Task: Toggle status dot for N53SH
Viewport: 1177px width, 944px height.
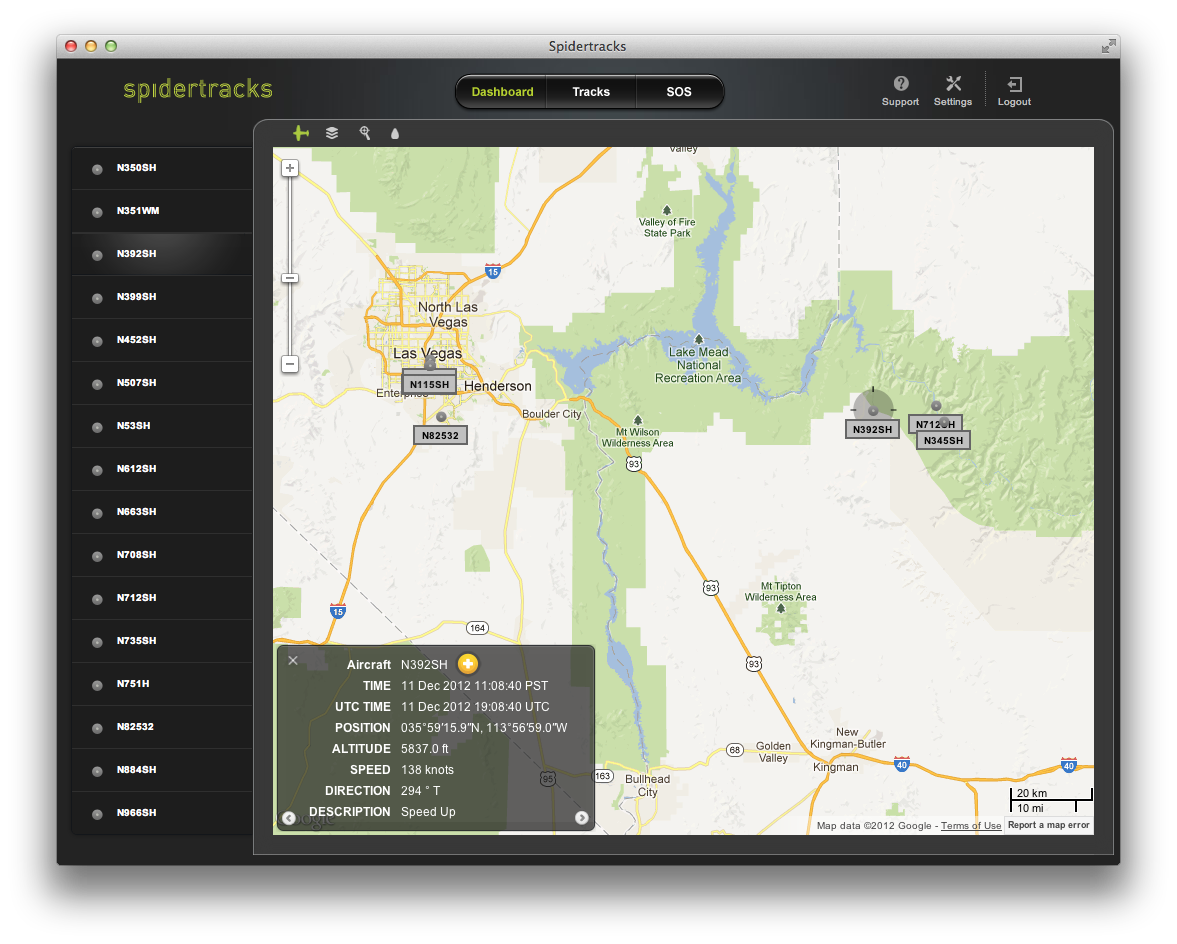Action: pyautogui.click(x=97, y=427)
